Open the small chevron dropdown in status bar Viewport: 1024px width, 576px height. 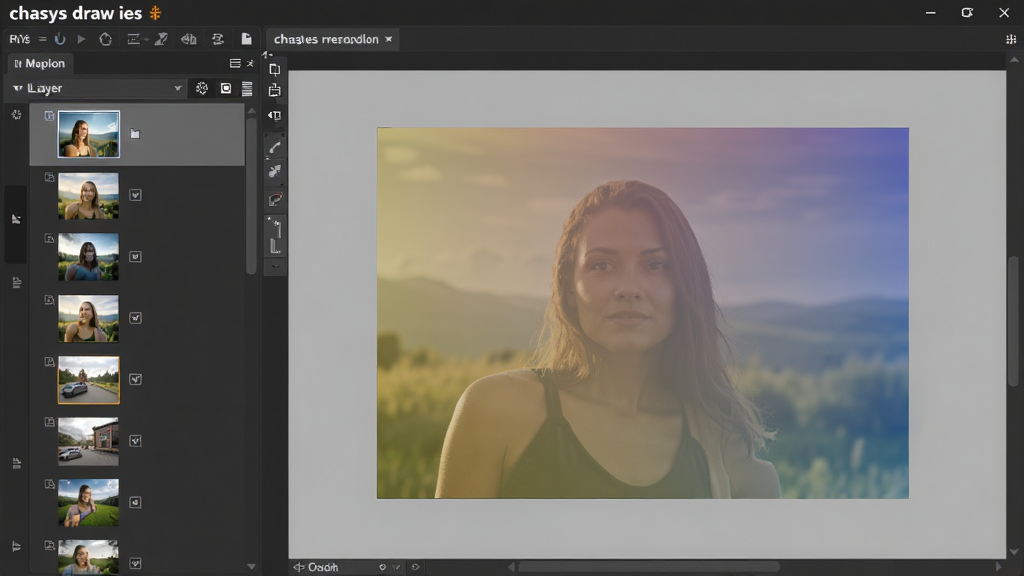[x=396, y=567]
